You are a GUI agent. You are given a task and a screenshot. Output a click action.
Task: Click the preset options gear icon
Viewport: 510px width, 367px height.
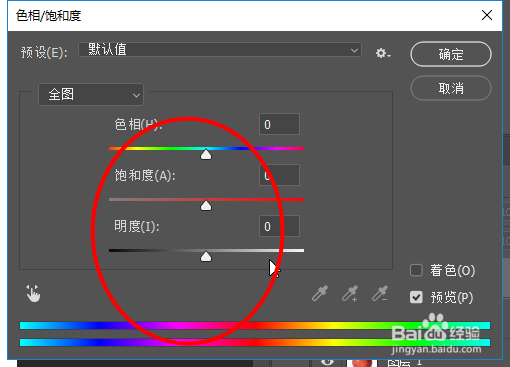coord(383,53)
